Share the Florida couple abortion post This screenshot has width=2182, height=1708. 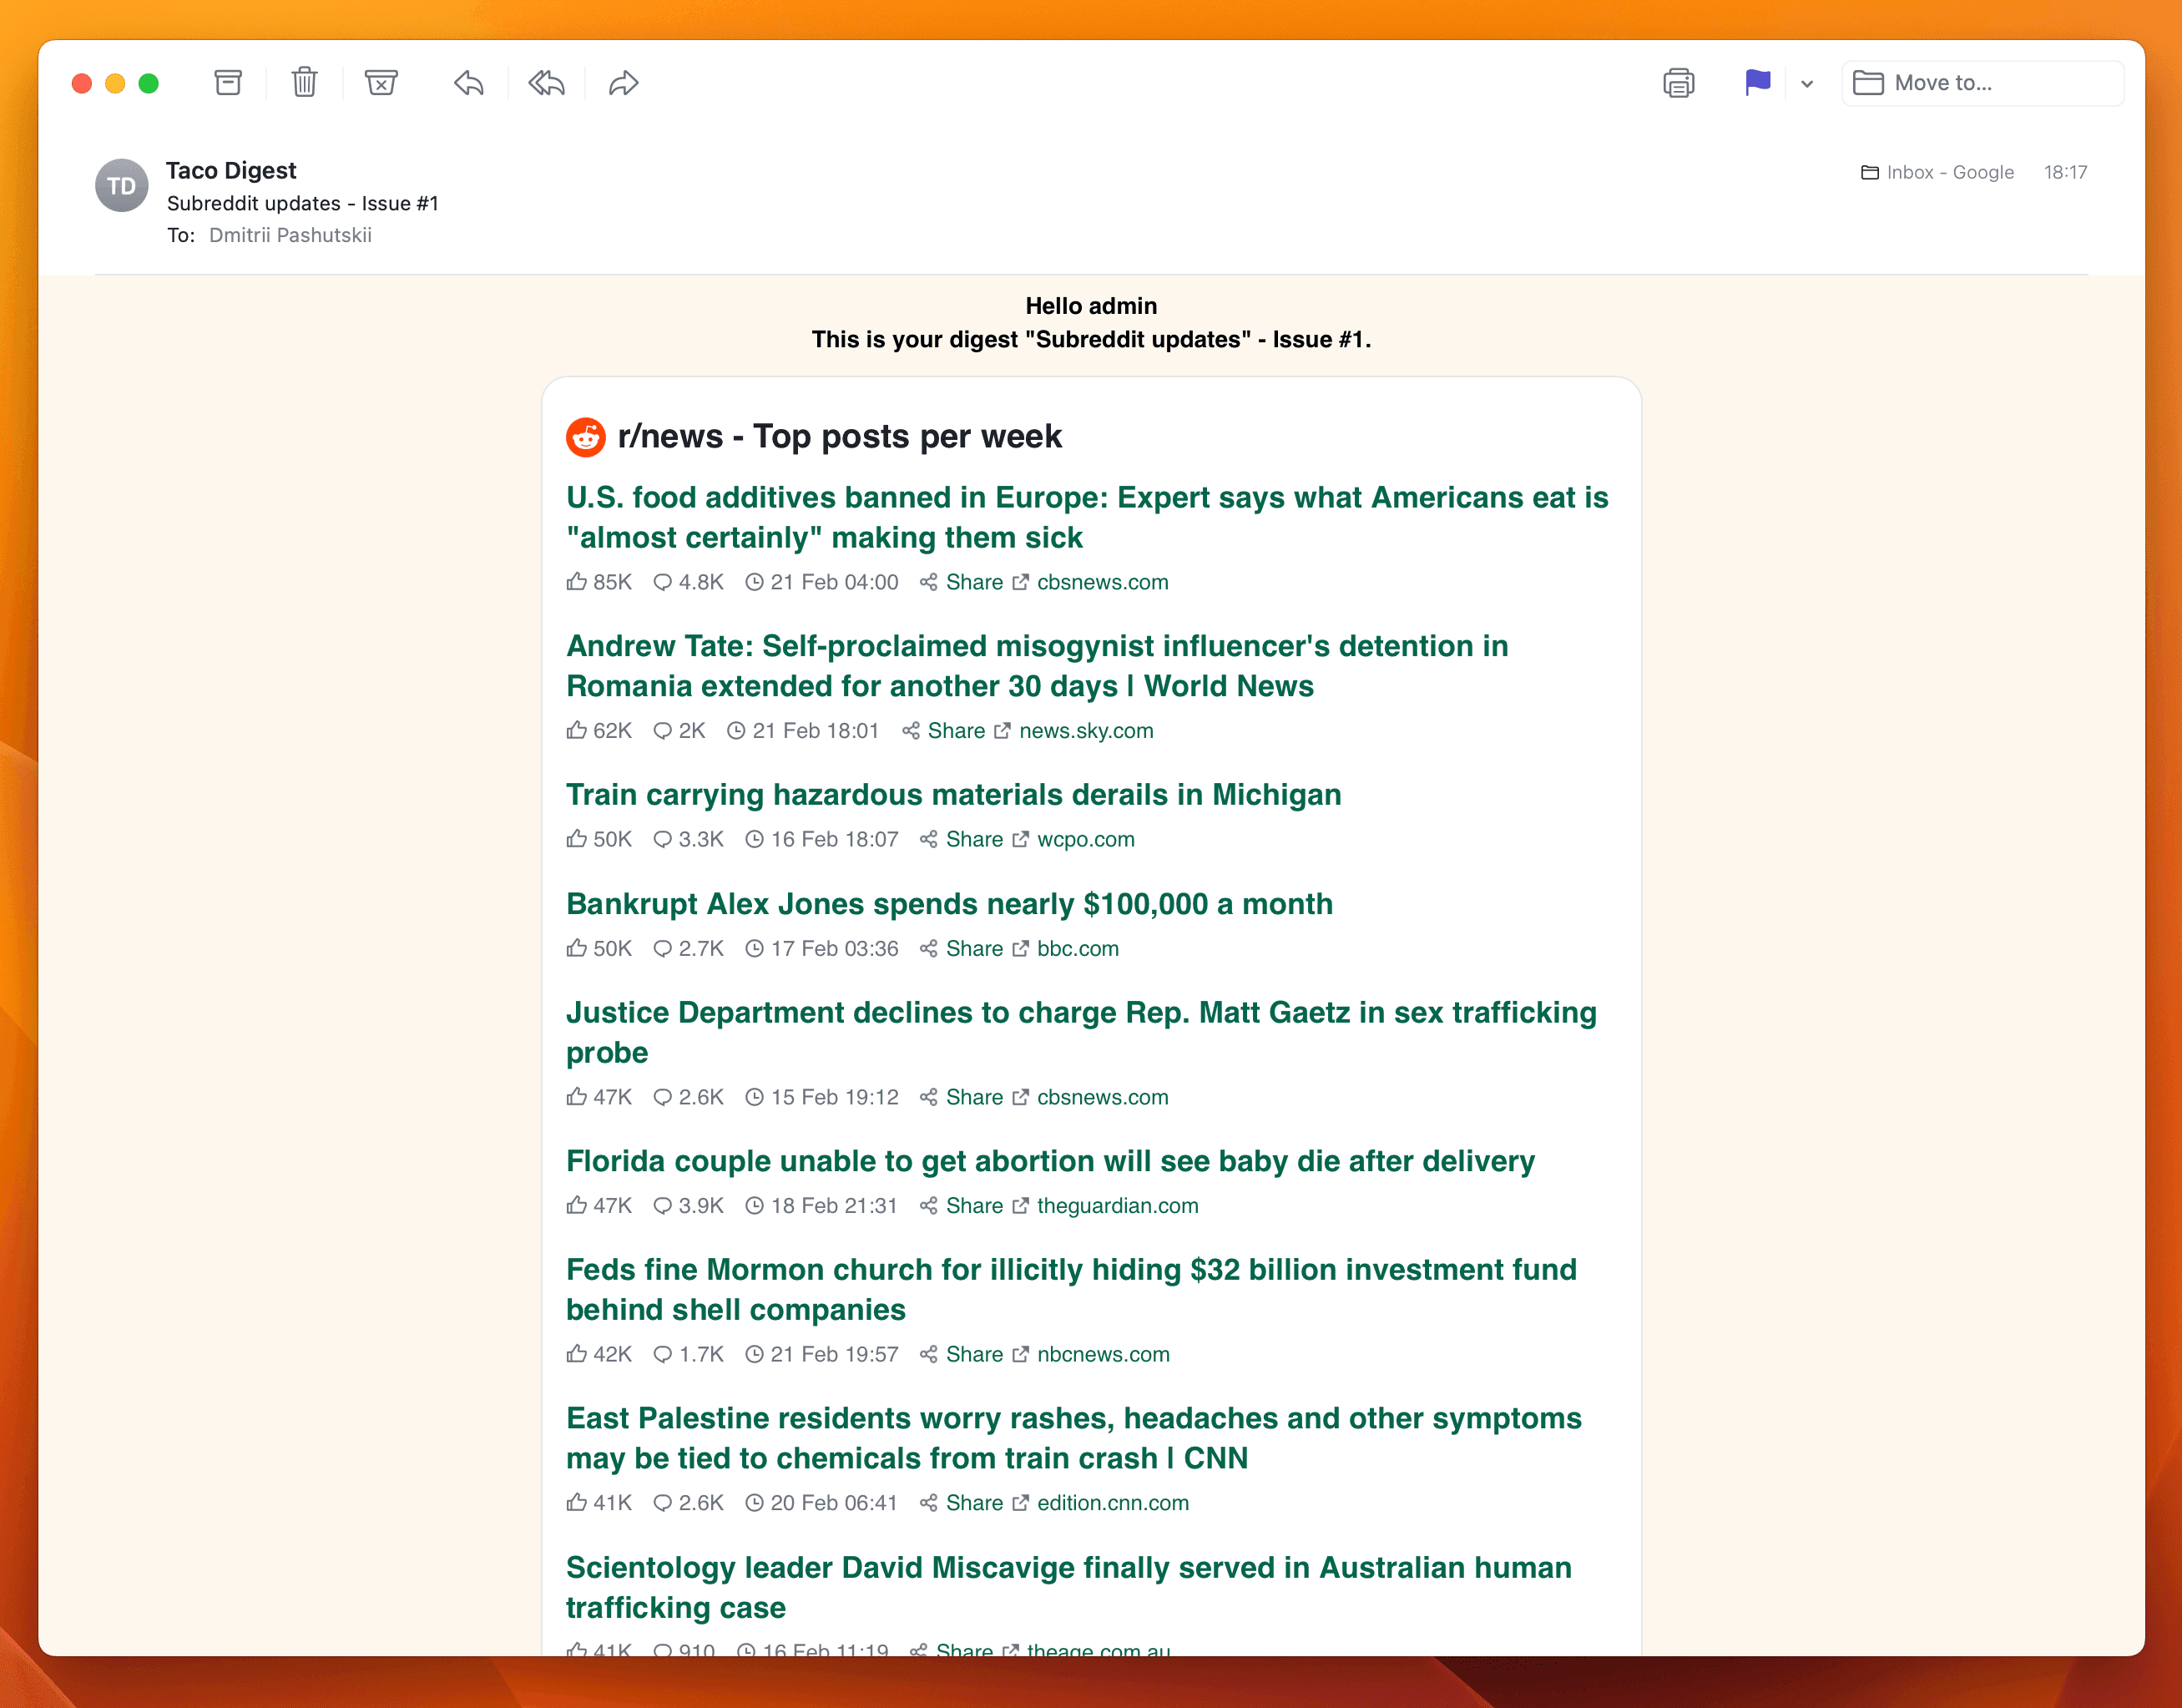coord(974,1206)
